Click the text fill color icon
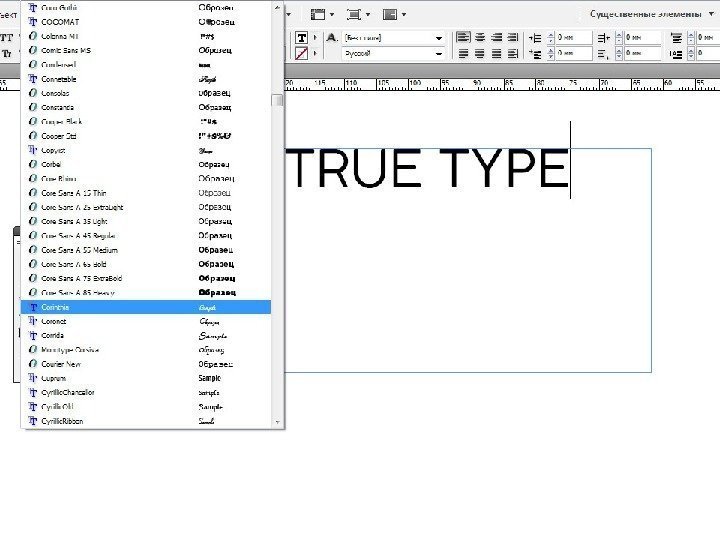720x540 pixels. click(301, 38)
